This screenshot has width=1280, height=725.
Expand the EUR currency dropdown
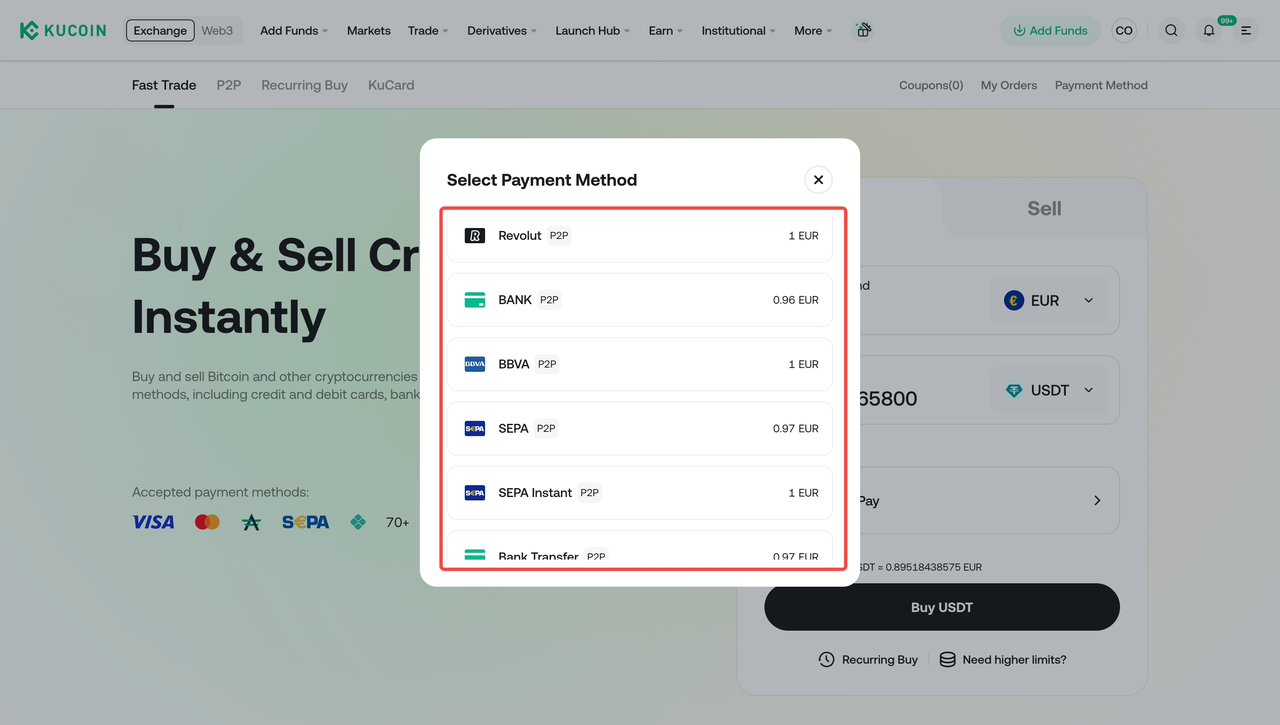pos(1049,301)
